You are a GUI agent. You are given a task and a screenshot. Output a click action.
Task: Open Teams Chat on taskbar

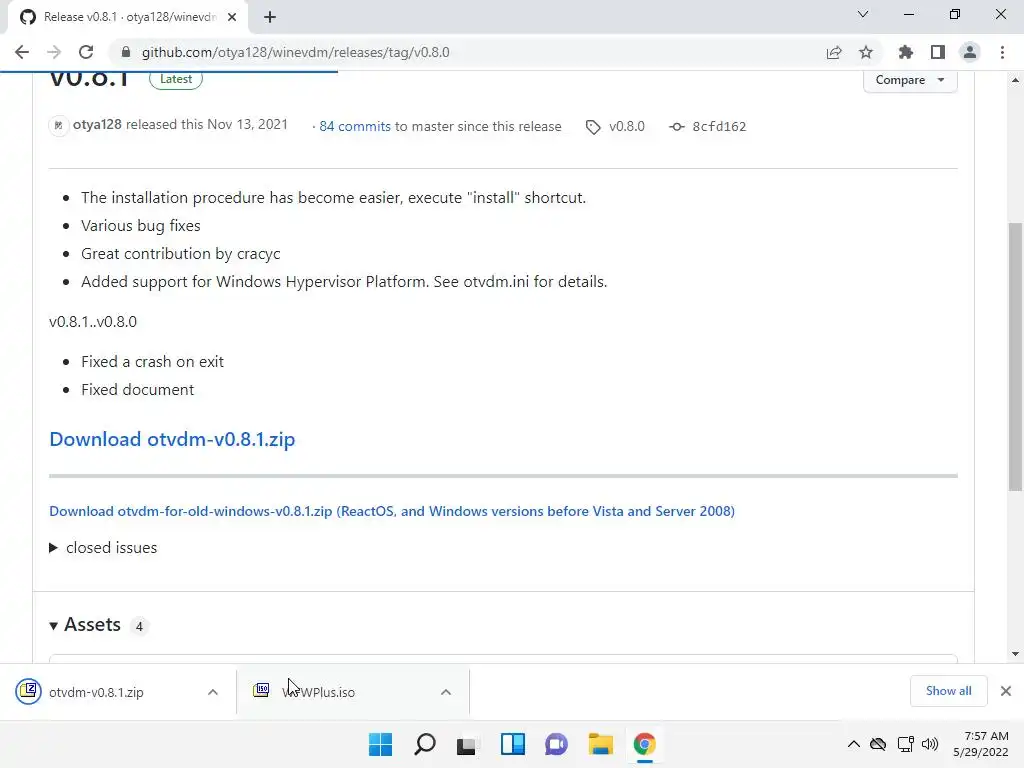tap(556, 744)
